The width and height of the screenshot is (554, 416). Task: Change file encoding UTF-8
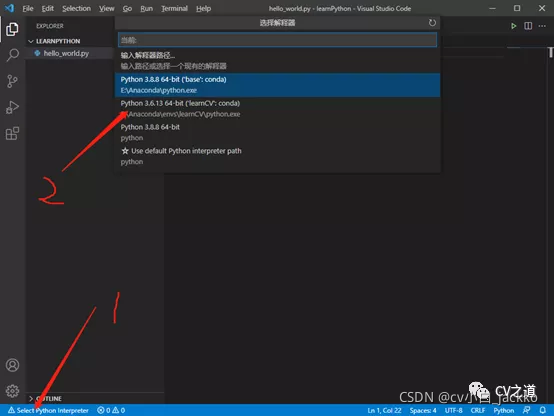tap(453, 410)
